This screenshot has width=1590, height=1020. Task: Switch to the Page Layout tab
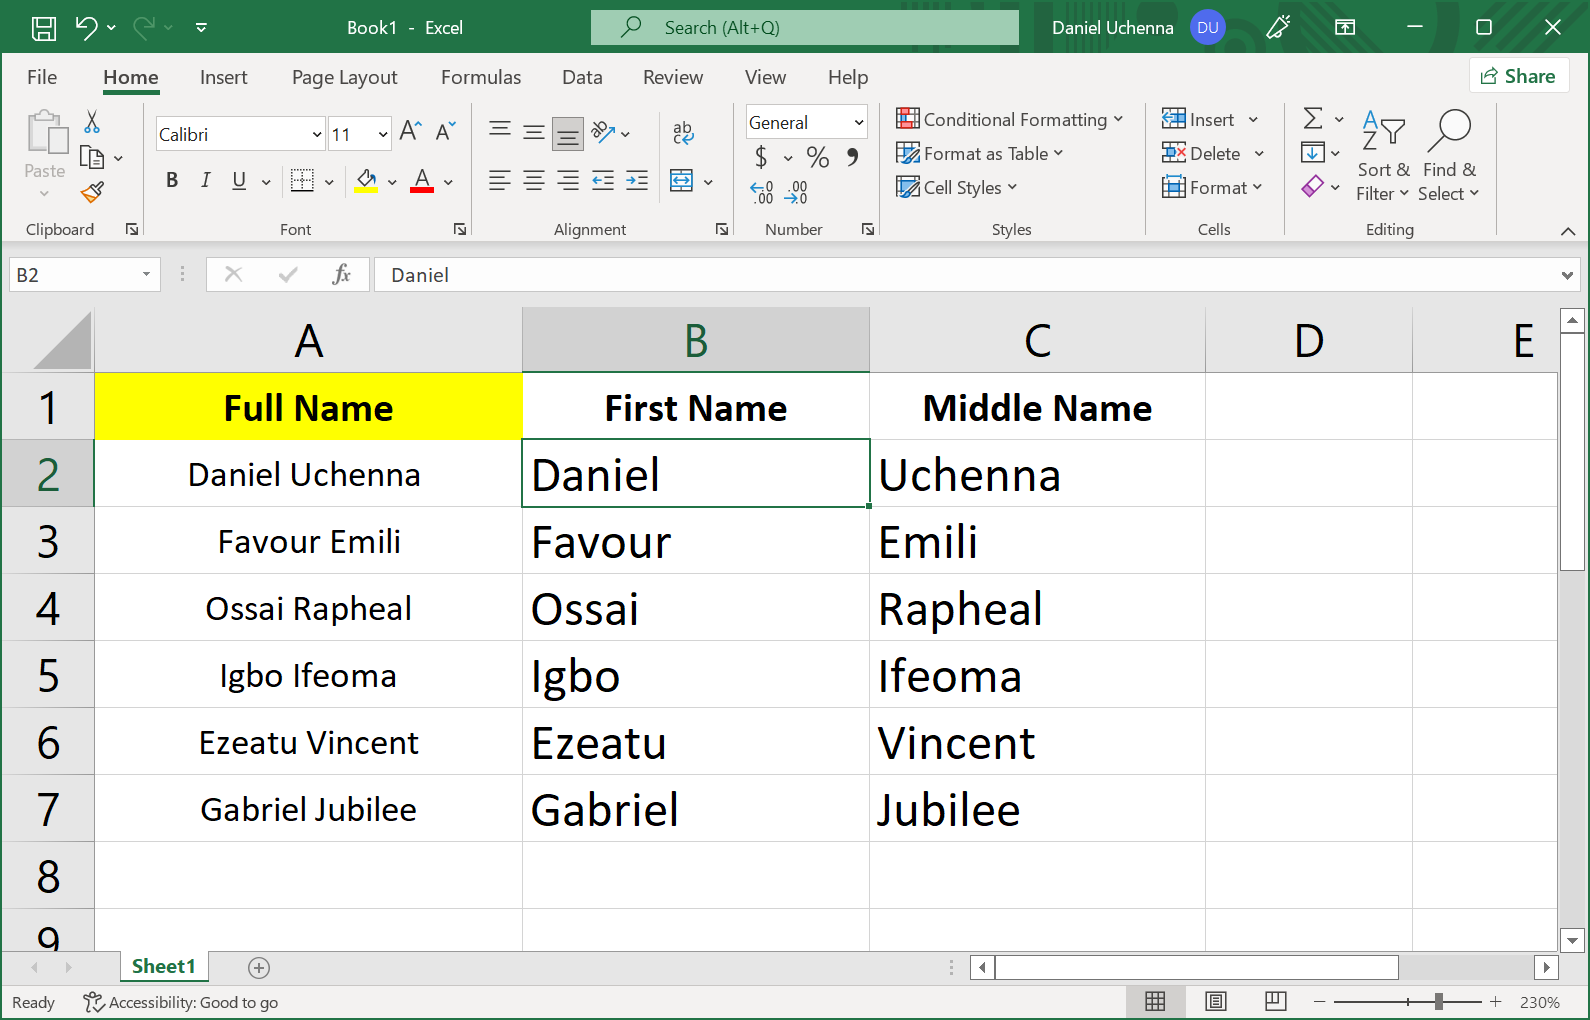pyautogui.click(x=344, y=77)
